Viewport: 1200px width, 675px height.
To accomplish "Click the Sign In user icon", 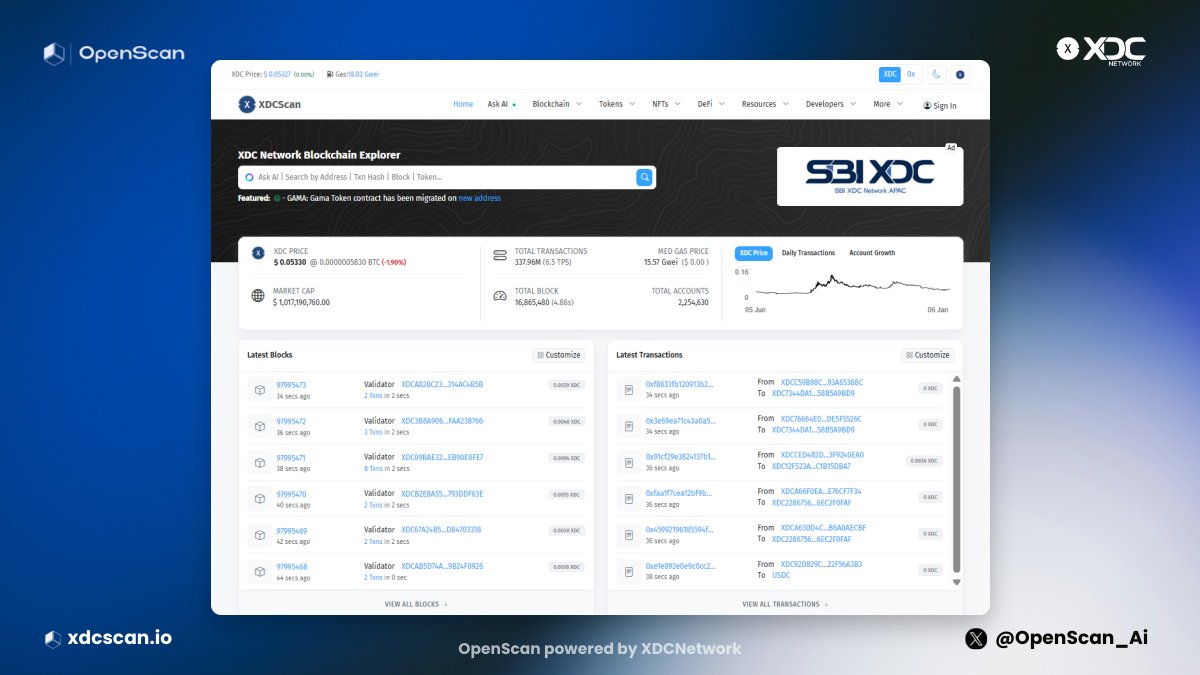I will [927, 105].
